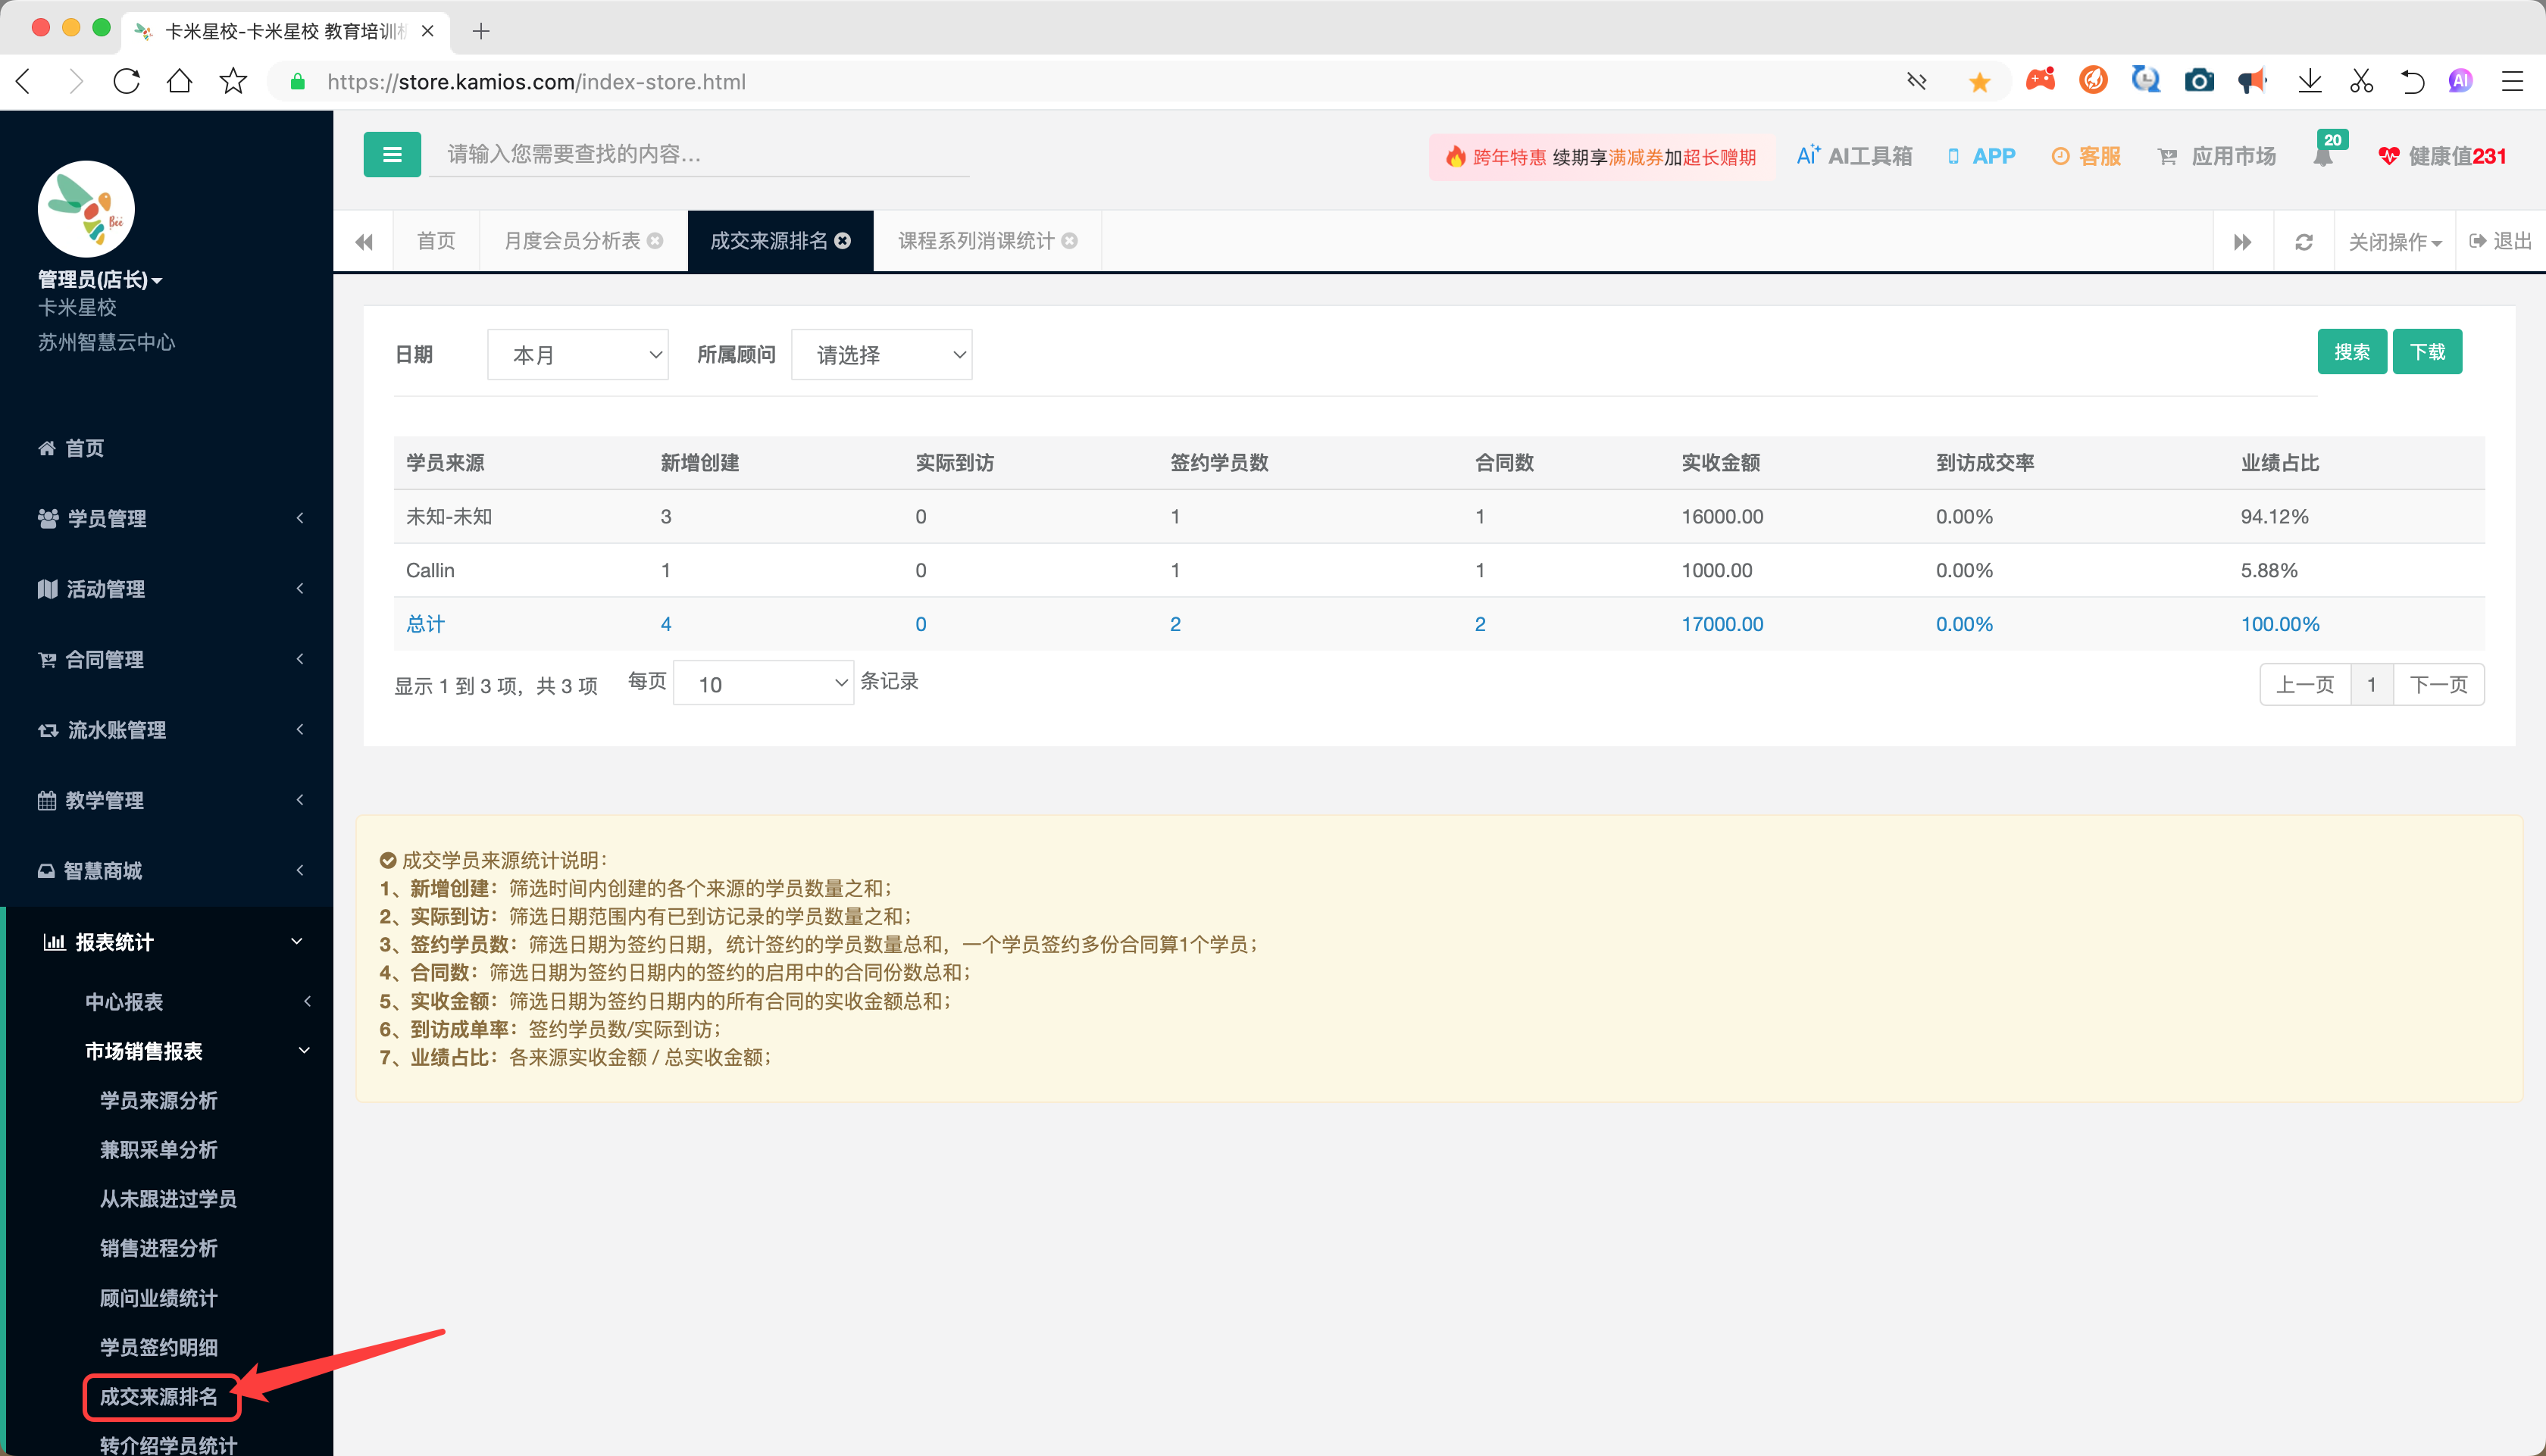Close the 月度会员分析表 tab
Screen dimensions: 2546x1456
click(x=655, y=241)
